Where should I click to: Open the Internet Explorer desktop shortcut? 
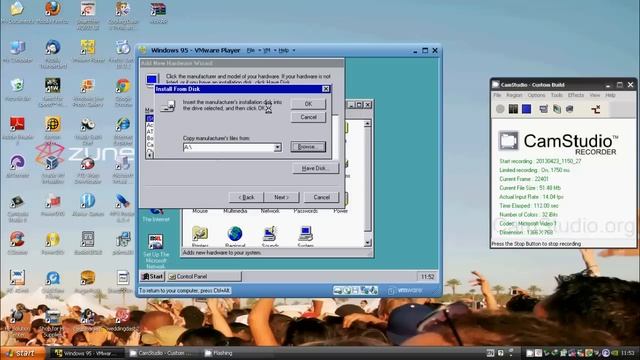123,124
